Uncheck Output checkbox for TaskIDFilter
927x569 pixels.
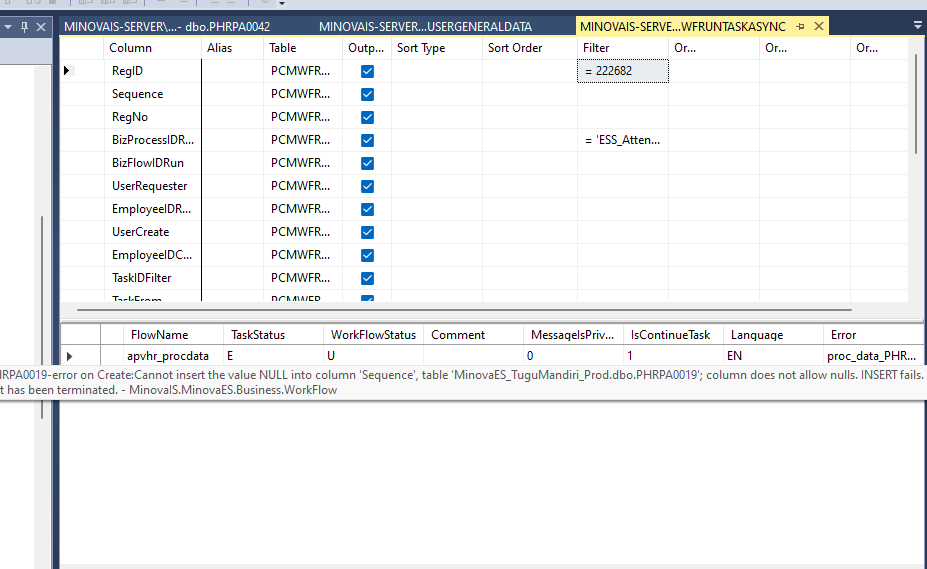point(367,278)
